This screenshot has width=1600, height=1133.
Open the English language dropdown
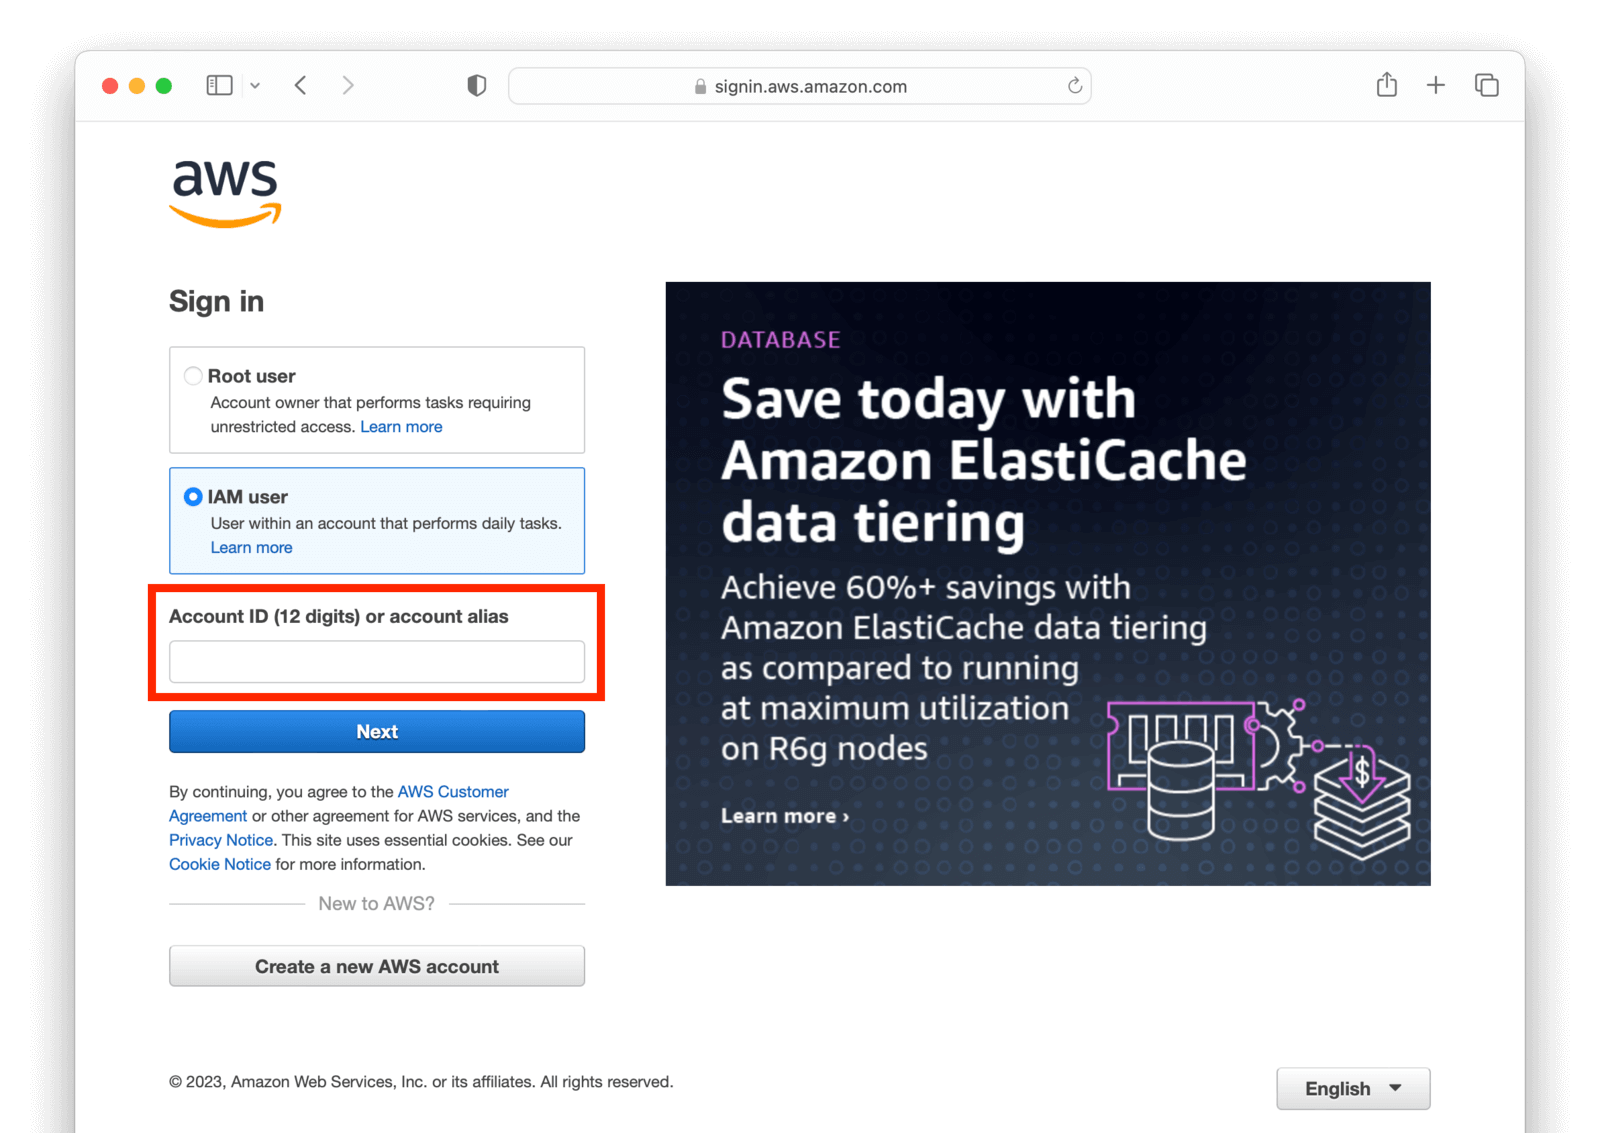pos(1353,1088)
